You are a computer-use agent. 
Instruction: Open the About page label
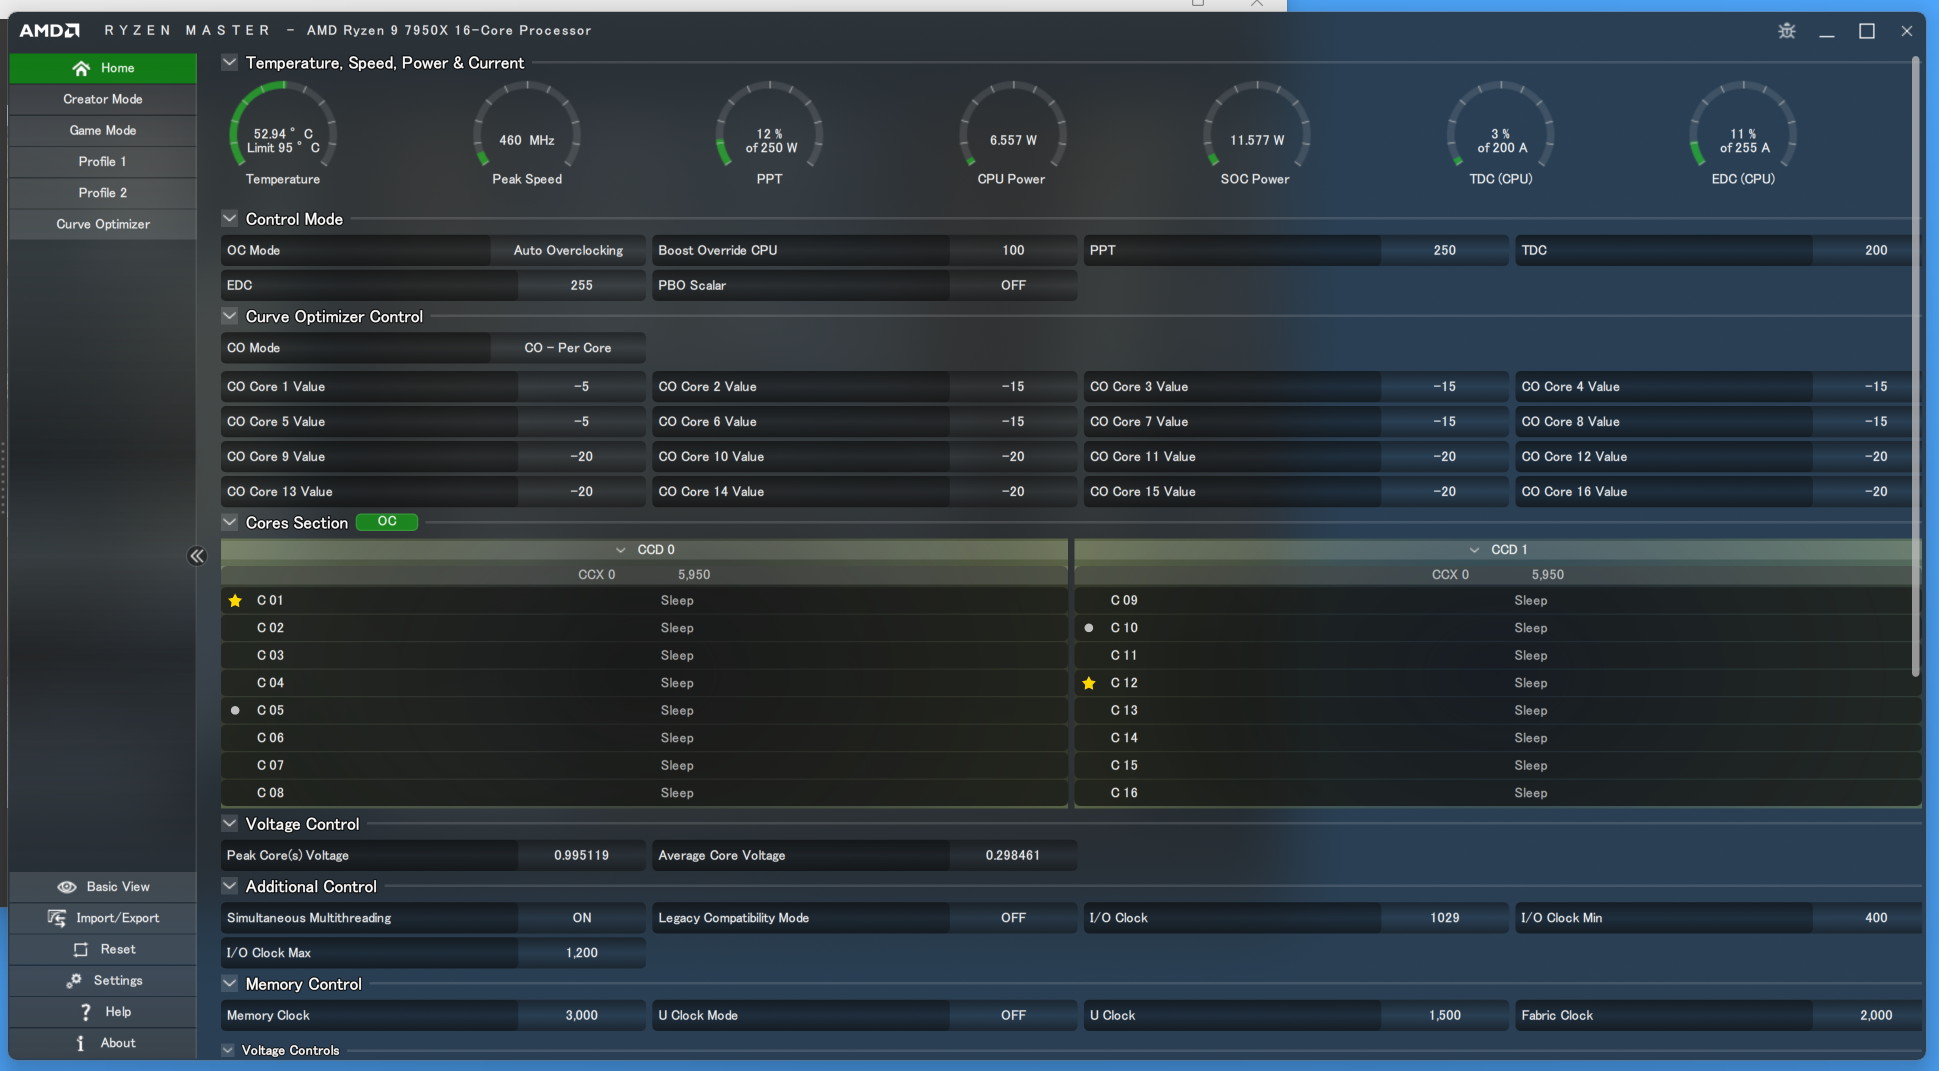coord(118,1043)
